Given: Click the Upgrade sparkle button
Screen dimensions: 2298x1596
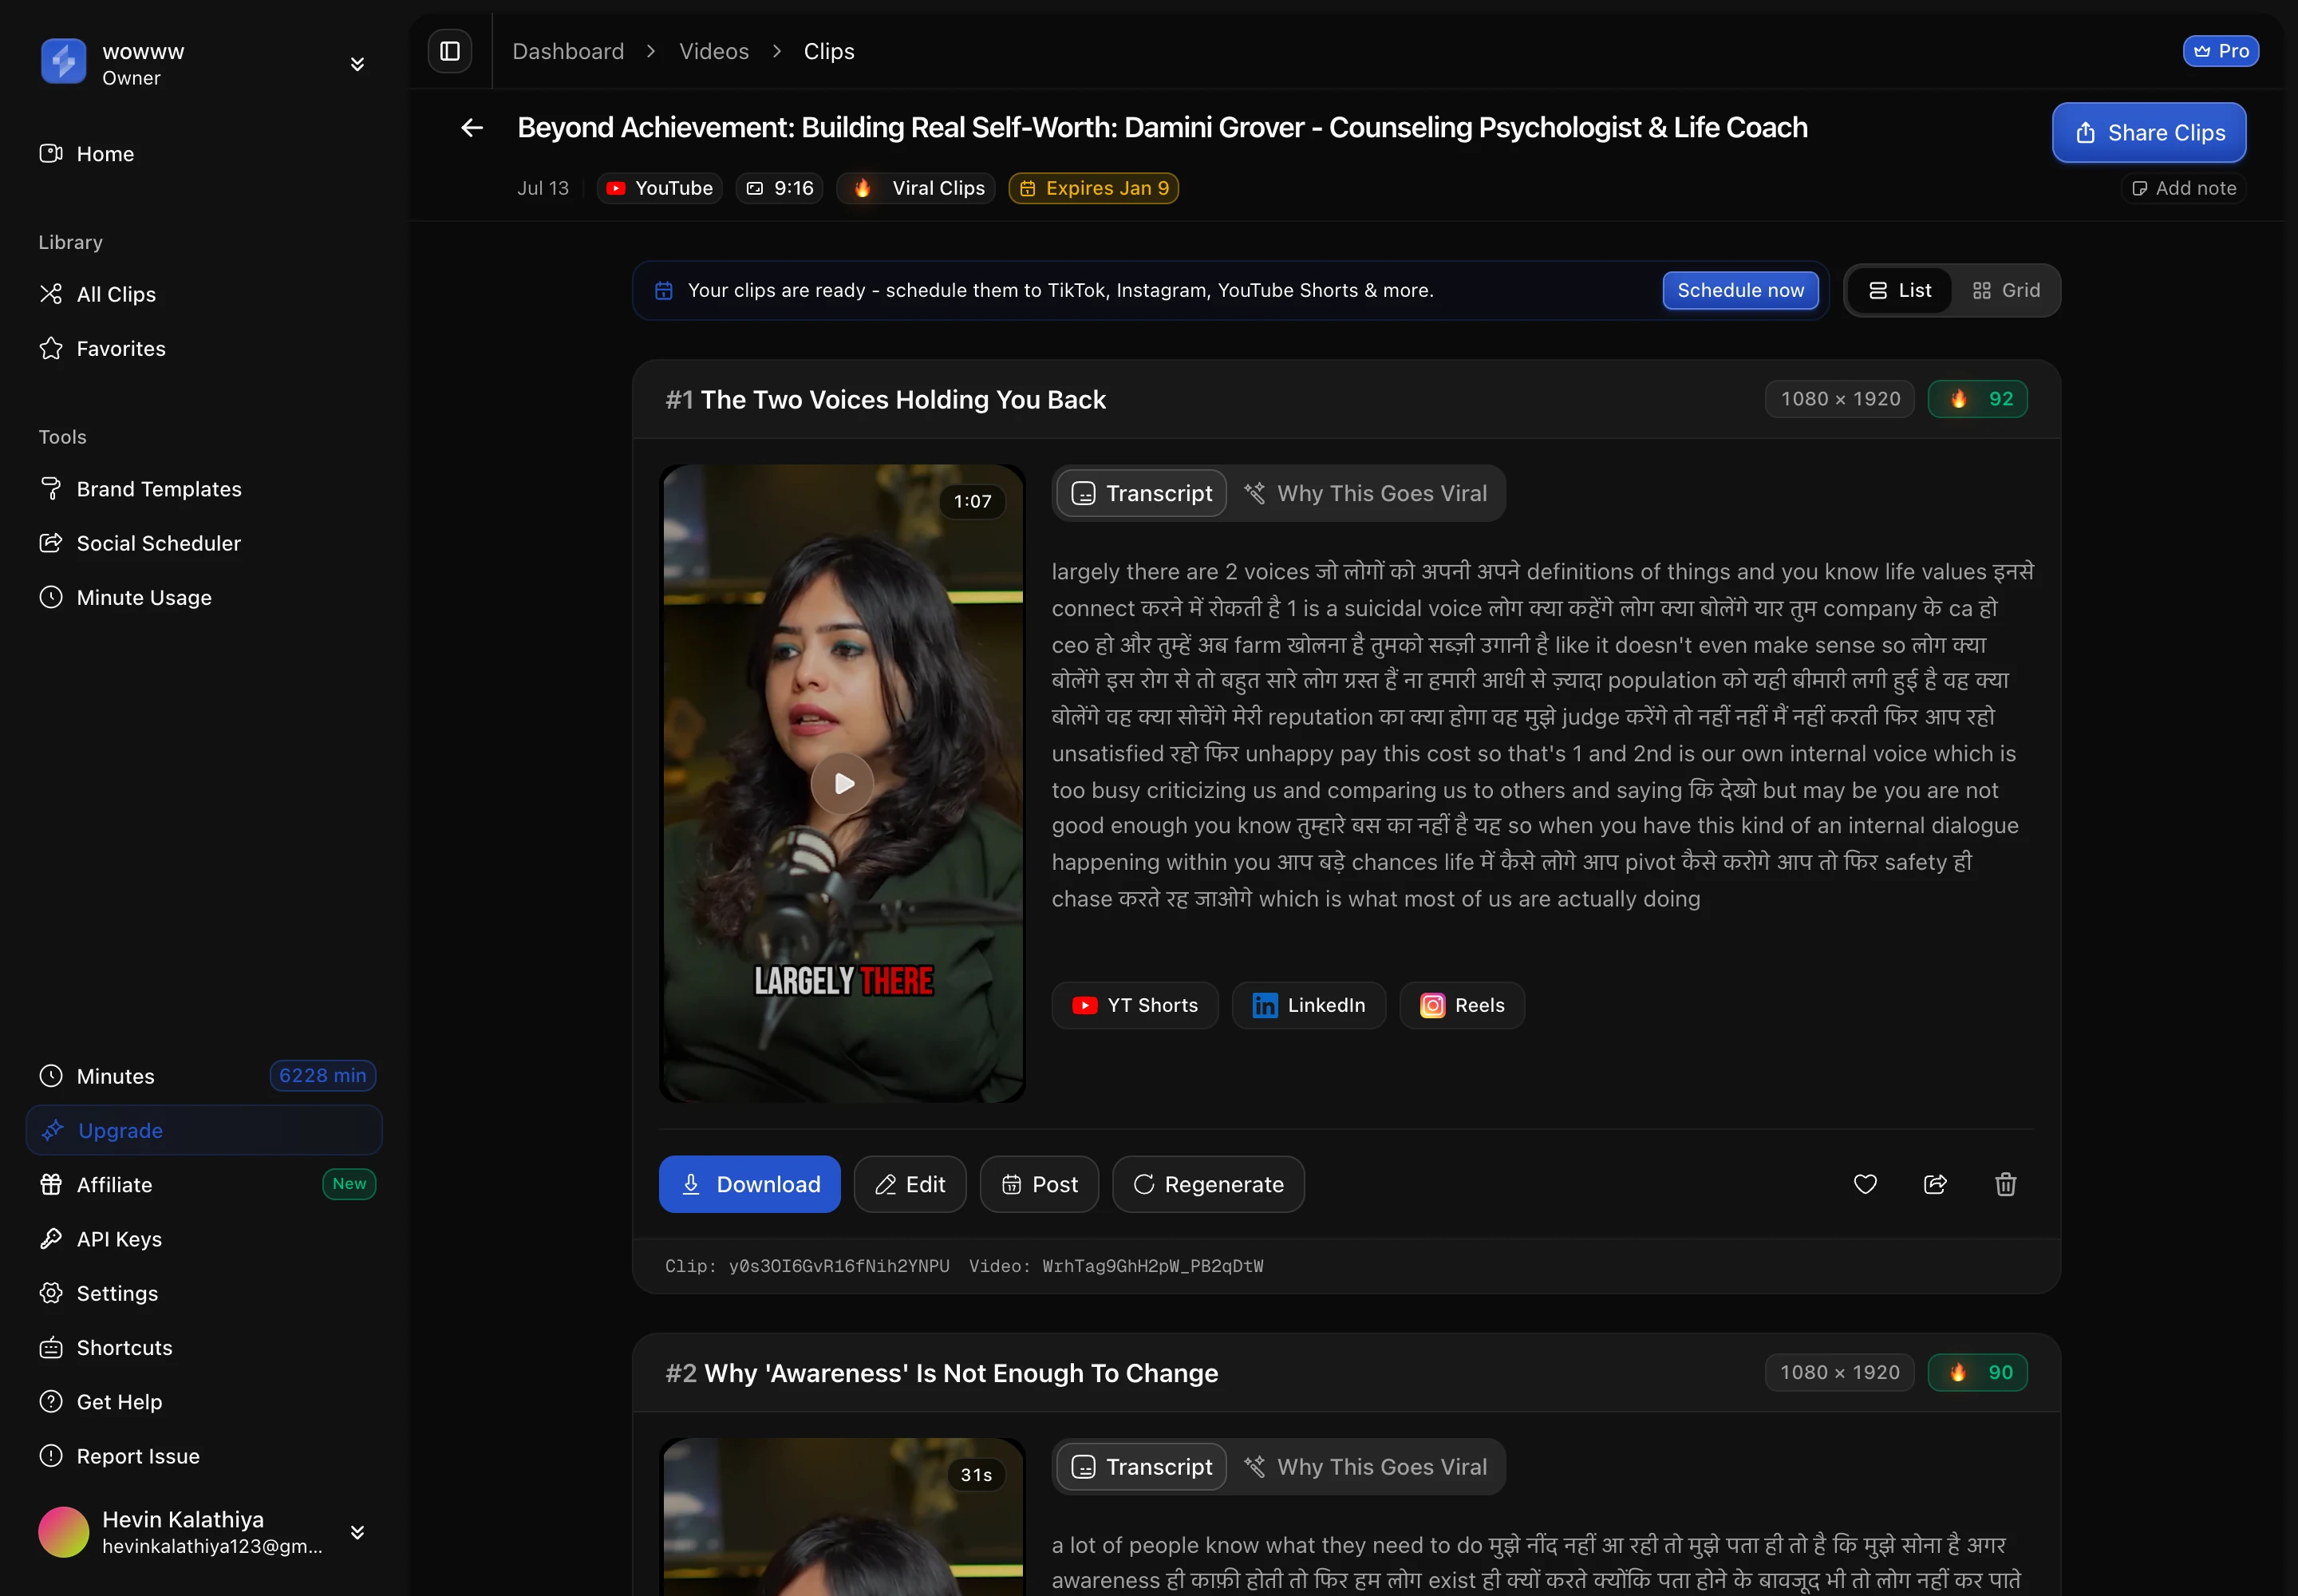Looking at the screenshot, I should click(x=204, y=1130).
